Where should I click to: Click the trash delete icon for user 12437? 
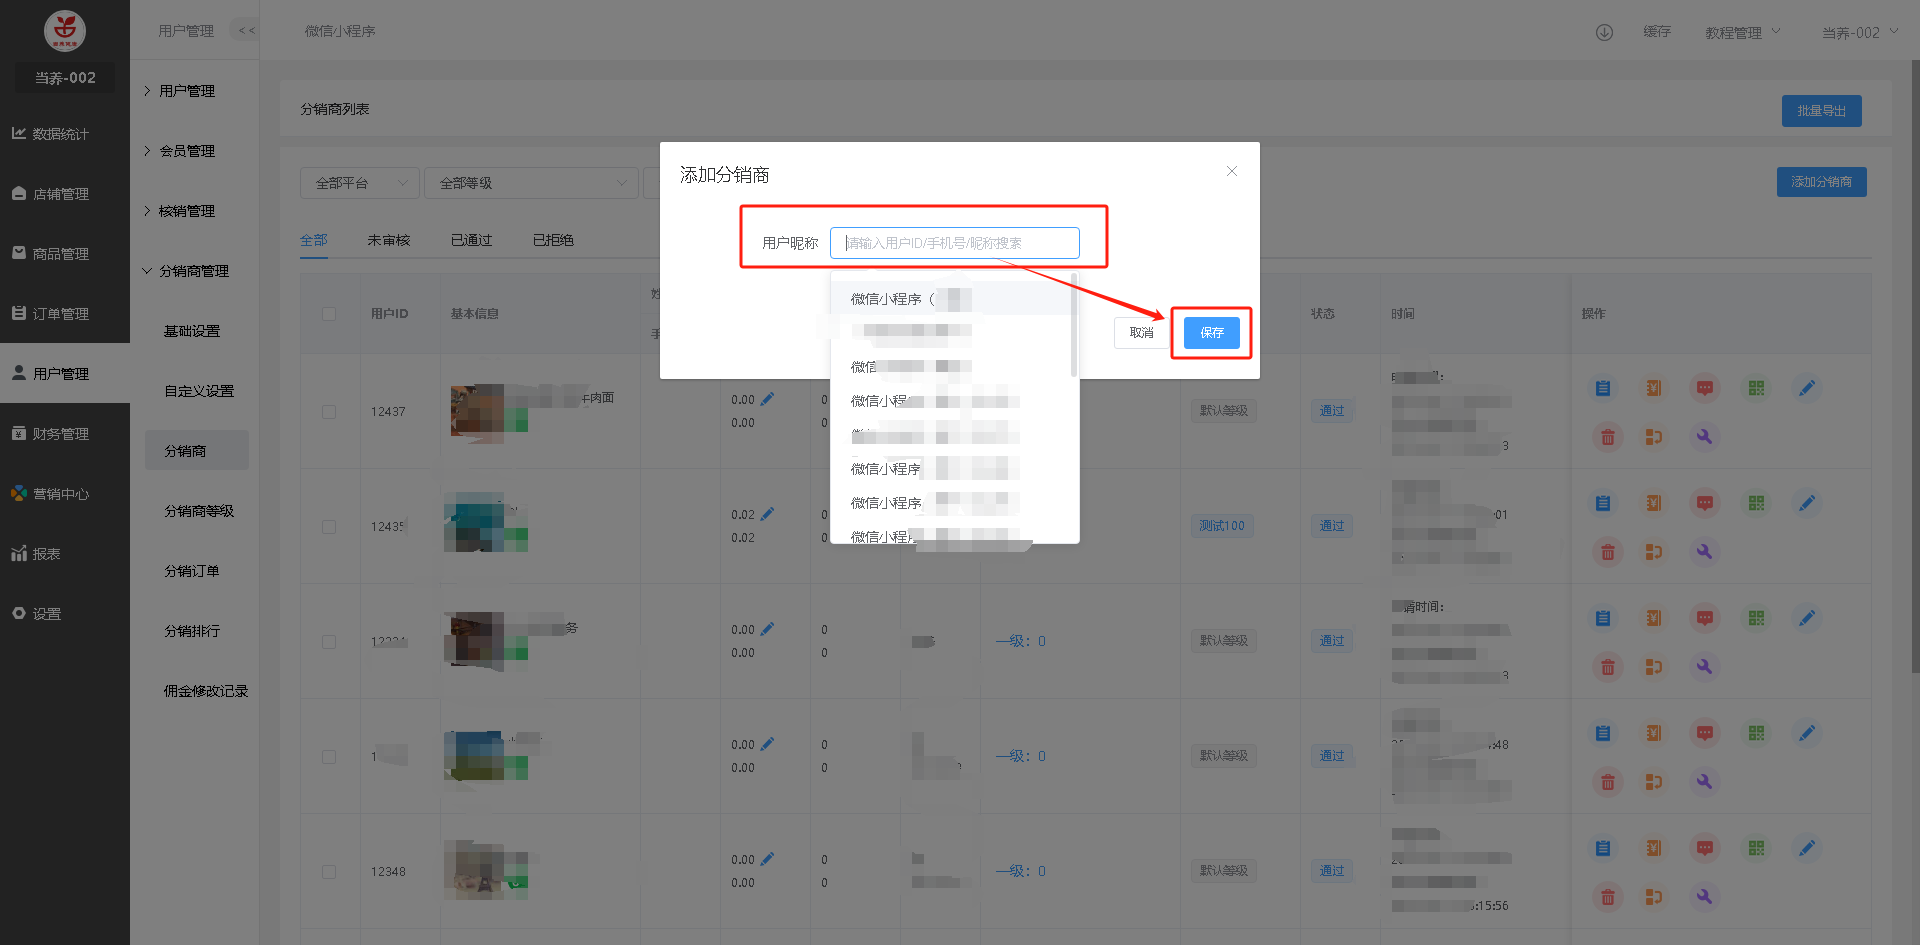pyautogui.click(x=1608, y=437)
